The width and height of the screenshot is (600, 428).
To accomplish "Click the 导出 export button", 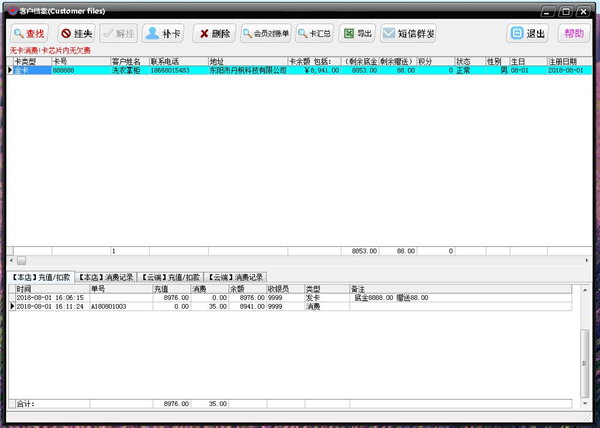I will [357, 33].
